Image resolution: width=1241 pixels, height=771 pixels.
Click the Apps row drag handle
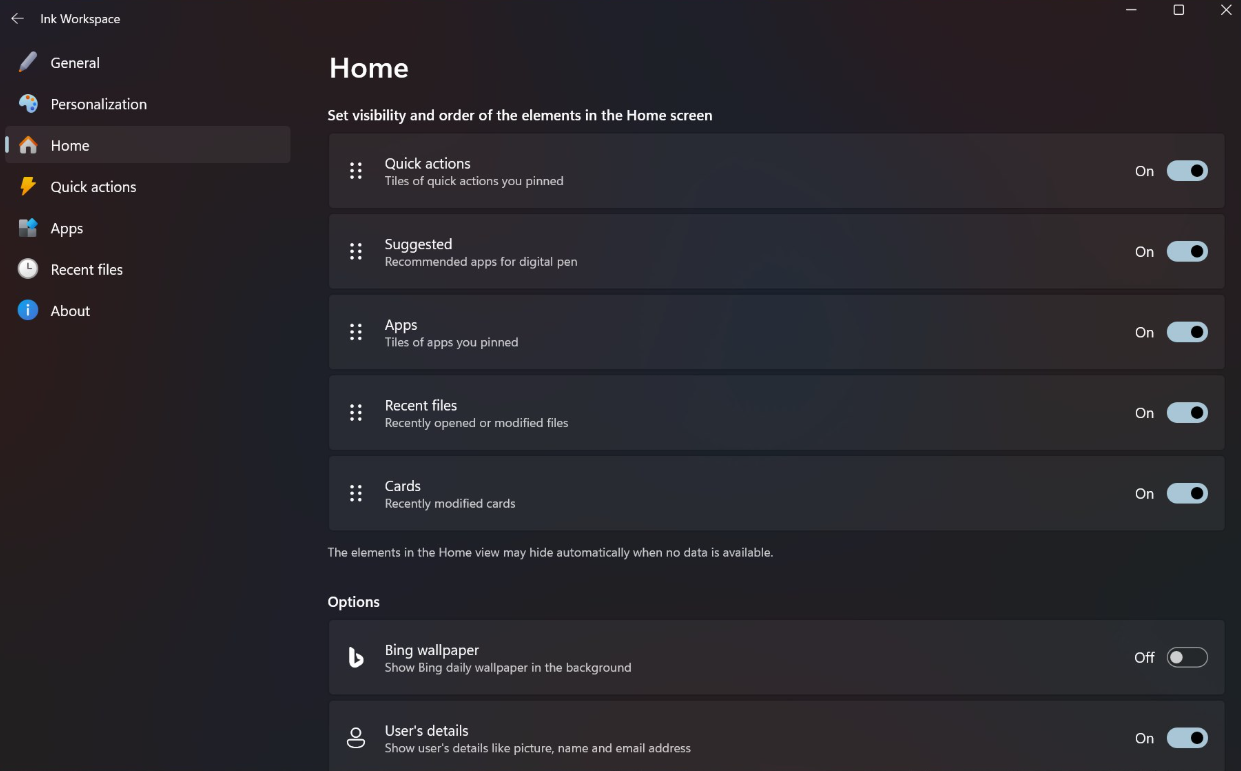(355, 332)
